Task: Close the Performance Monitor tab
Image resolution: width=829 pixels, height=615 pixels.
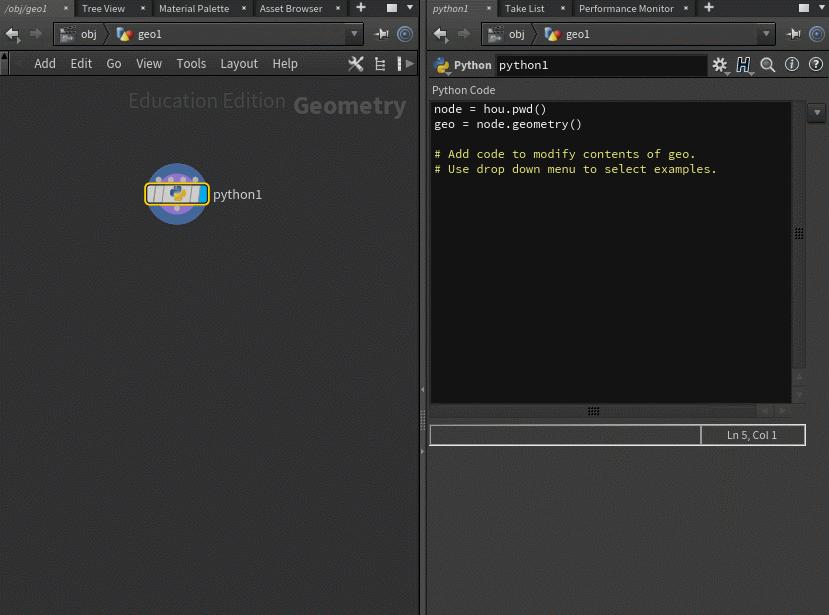Action: [x=686, y=8]
